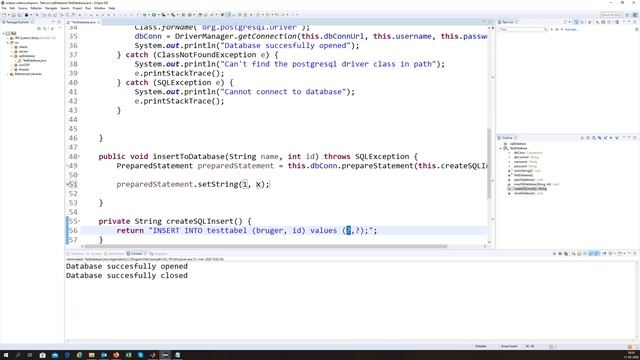Image resolution: width=640 pixels, height=360 pixels.
Task: Click the New toolbar icon
Action: [4, 15]
